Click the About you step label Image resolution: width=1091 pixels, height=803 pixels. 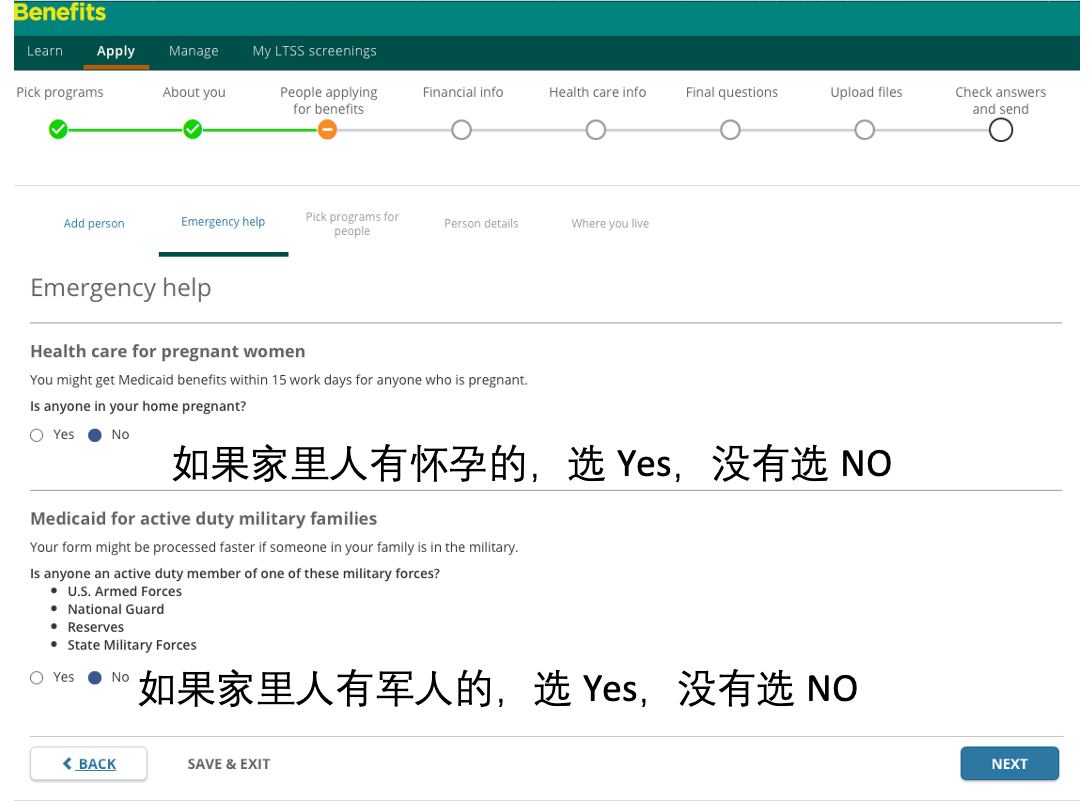(194, 92)
